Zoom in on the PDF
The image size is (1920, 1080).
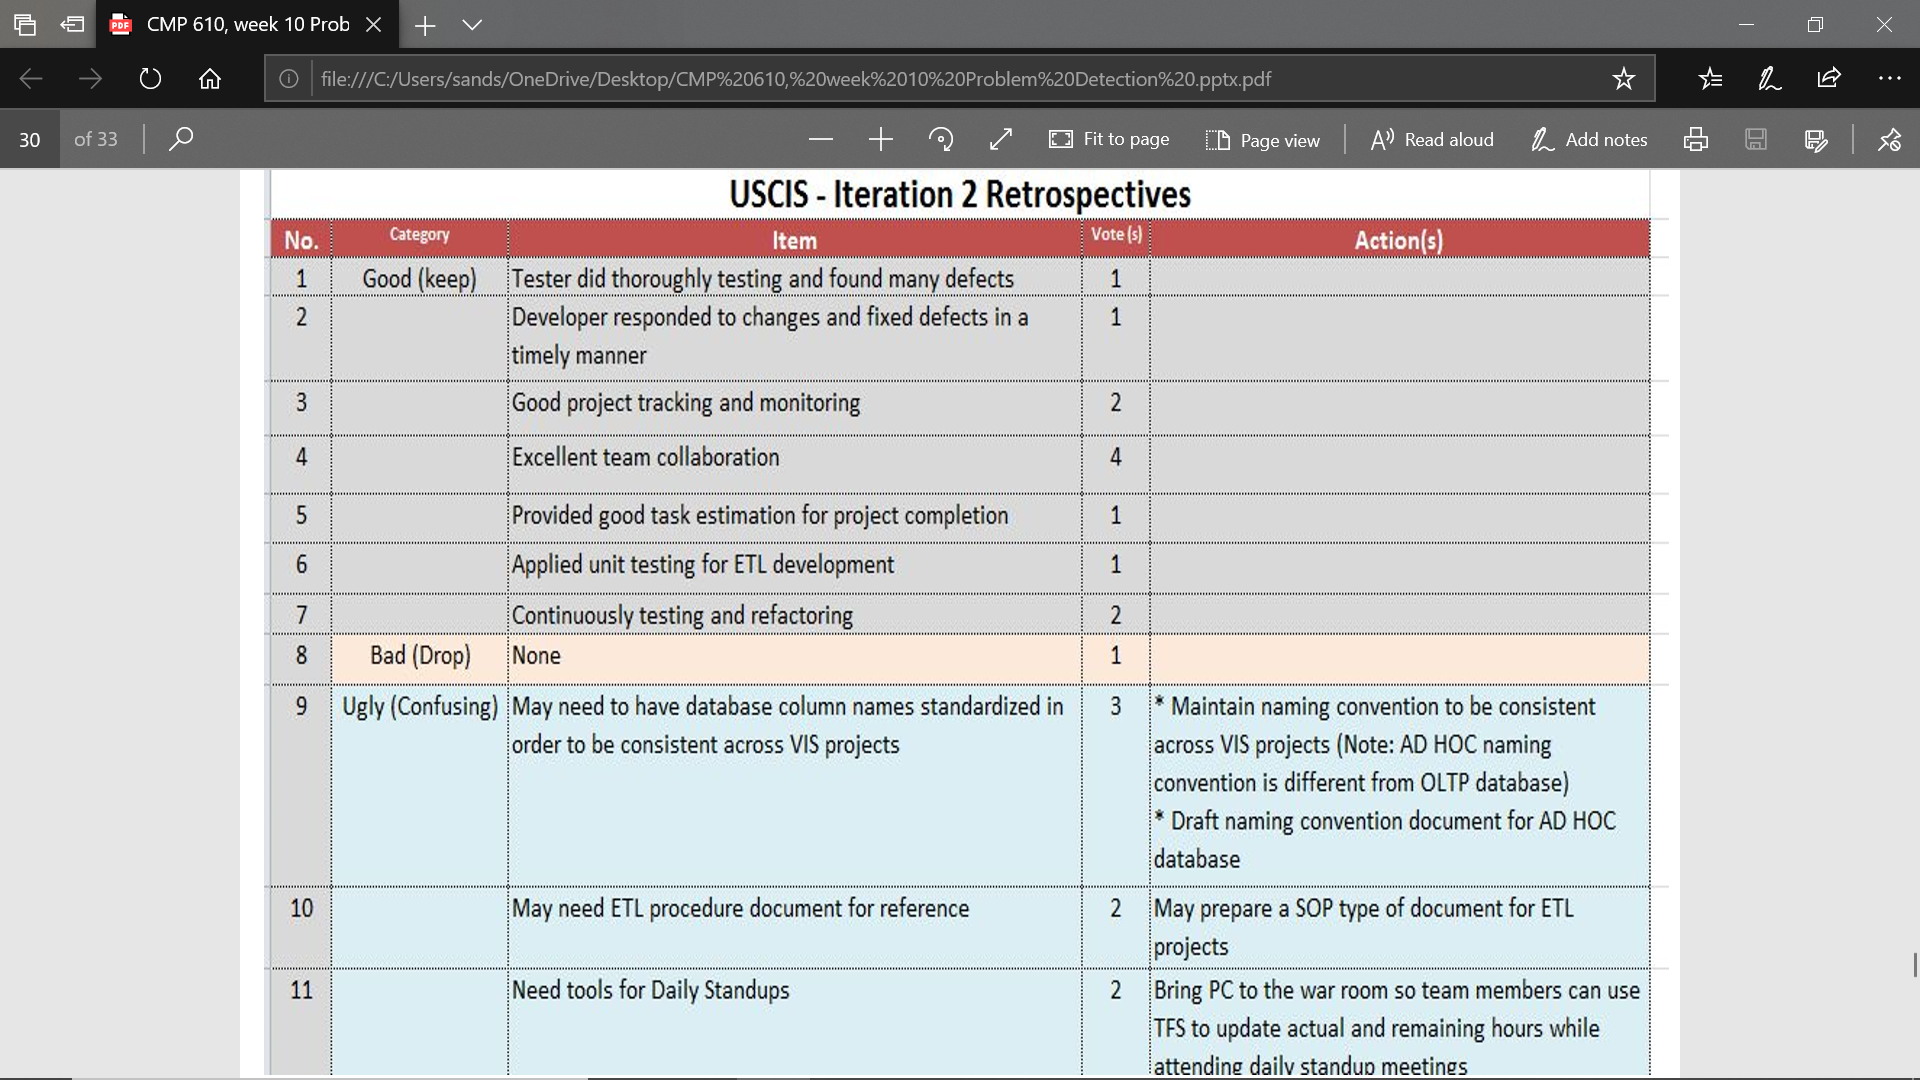pyautogui.click(x=881, y=139)
